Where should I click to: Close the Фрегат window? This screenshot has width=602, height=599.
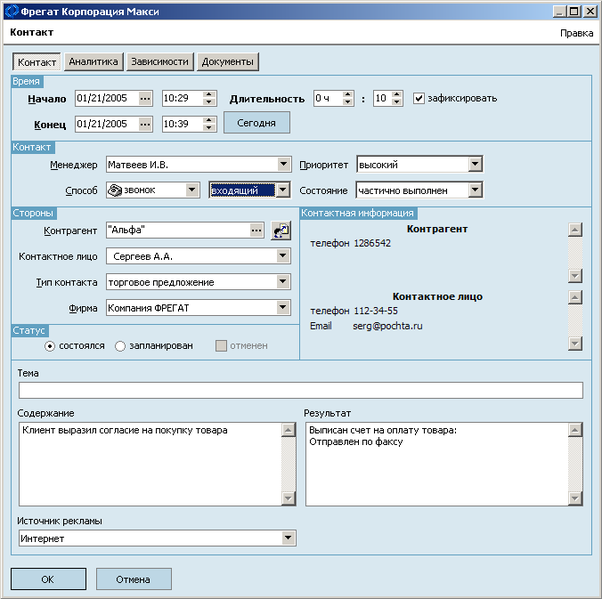coord(590,12)
